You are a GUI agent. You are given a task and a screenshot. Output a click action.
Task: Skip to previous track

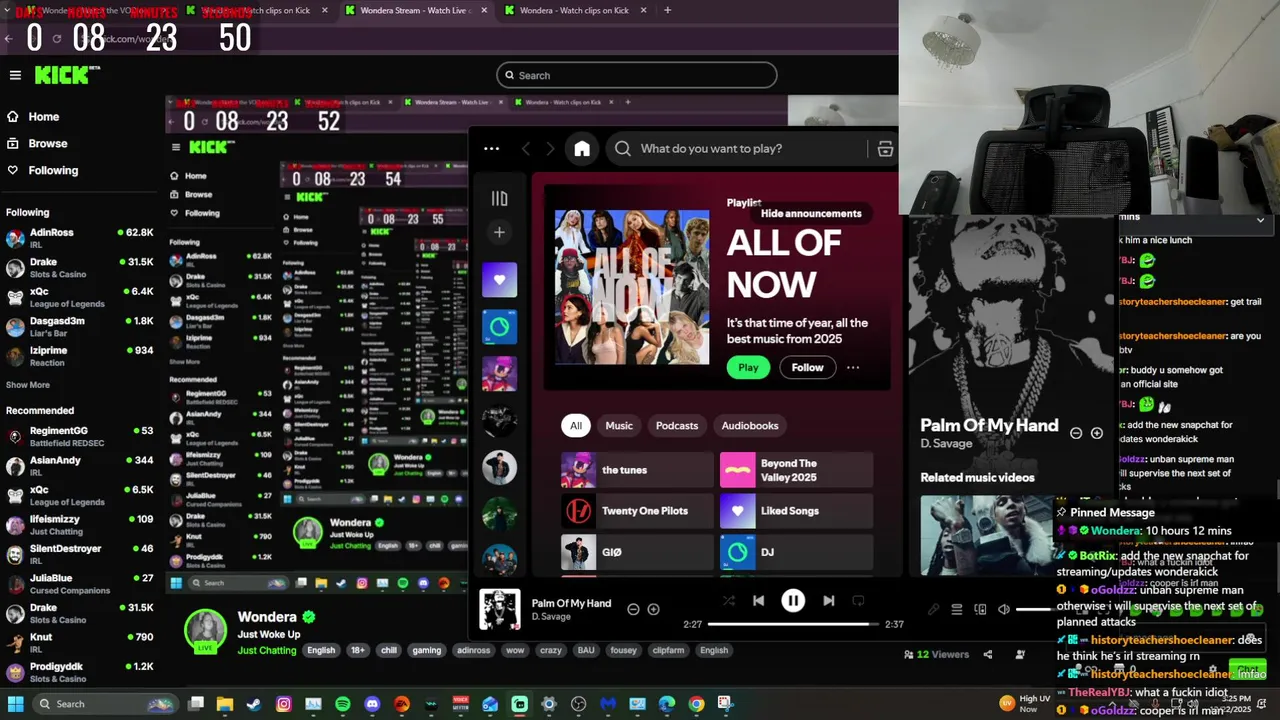(x=758, y=601)
